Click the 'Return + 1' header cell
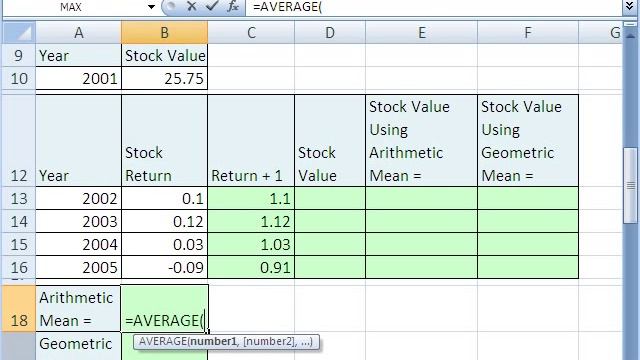The image size is (640, 360). (251, 141)
